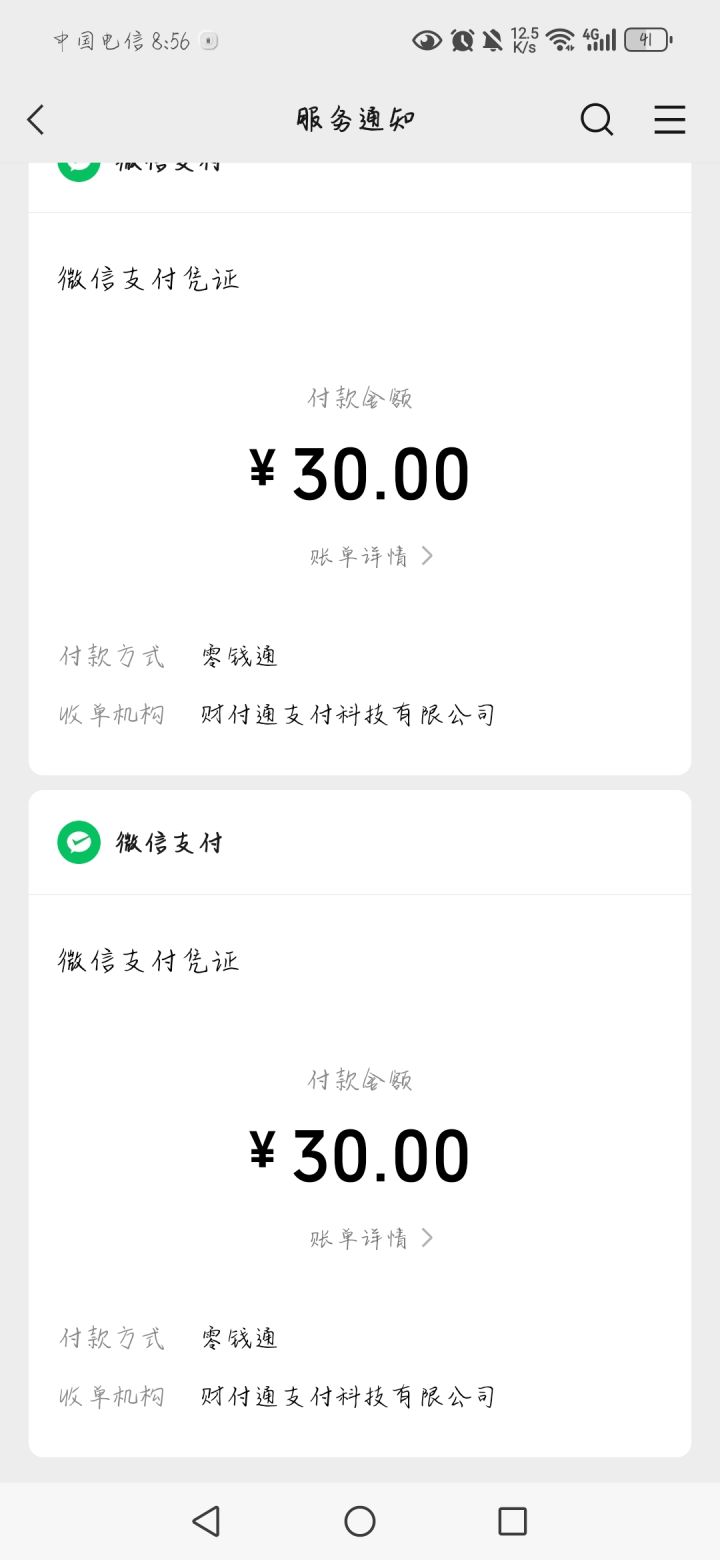Tap the back arrow in header

pyautogui.click(x=36, y=120)
